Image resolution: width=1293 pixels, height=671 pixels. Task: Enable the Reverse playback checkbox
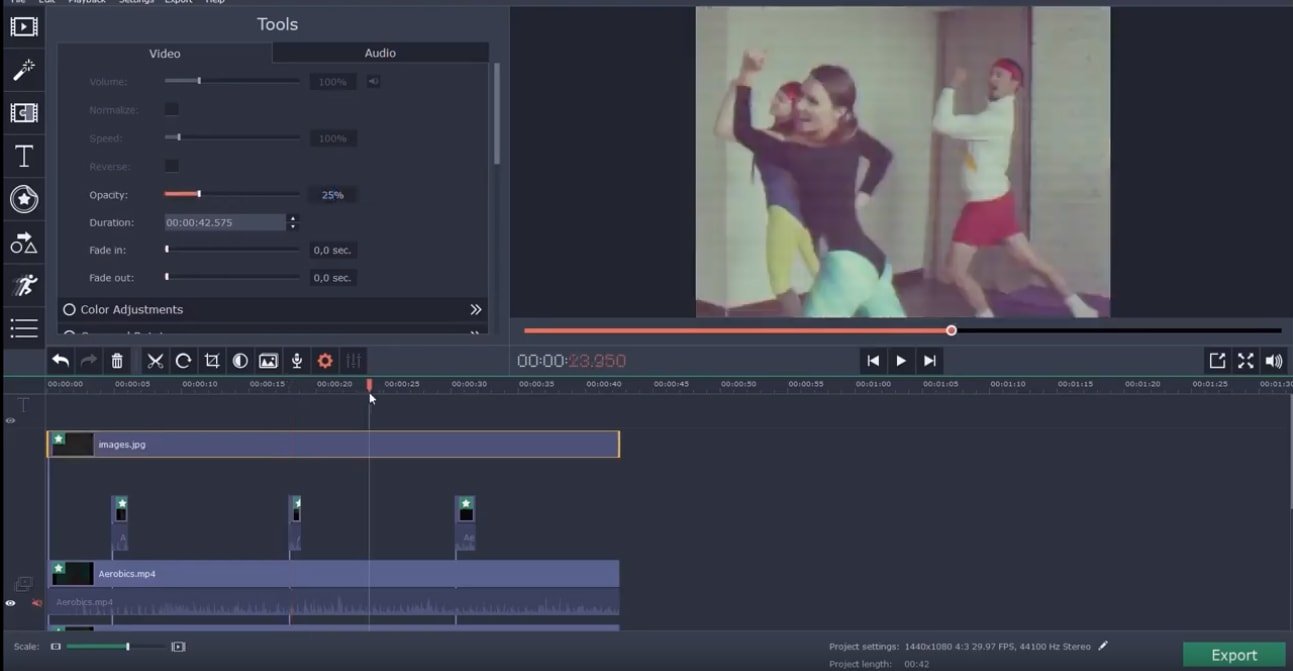[172, 165]
